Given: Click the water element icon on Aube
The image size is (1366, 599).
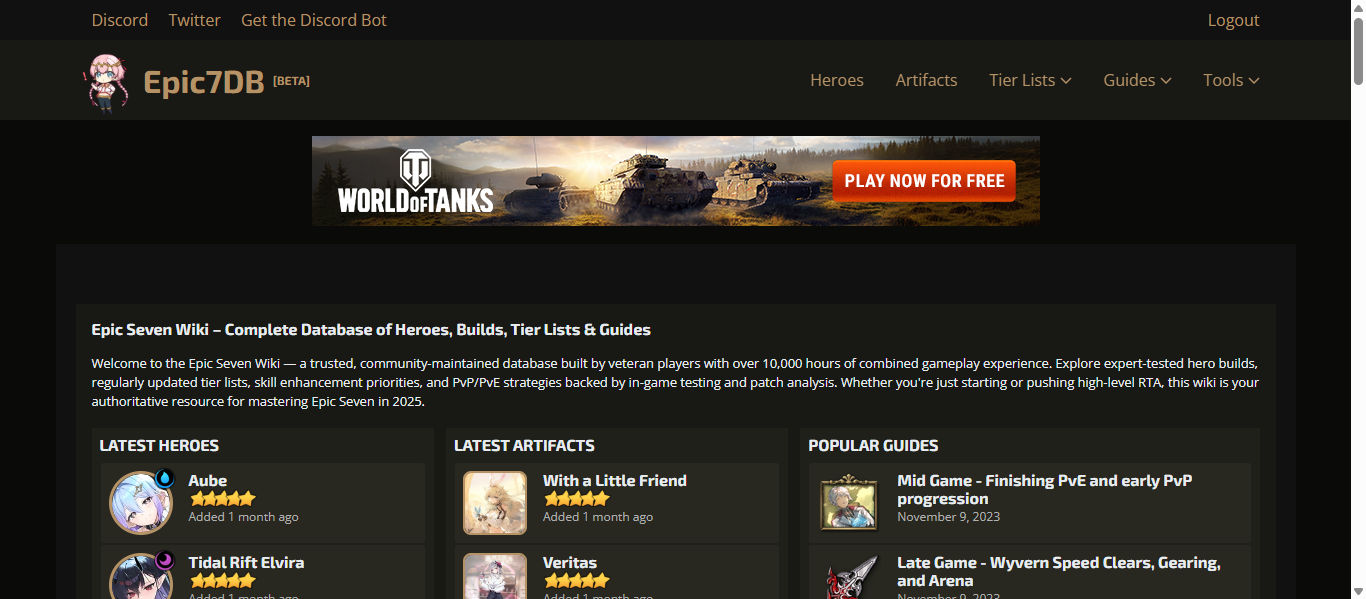Looking at the screenshot, I should (x=164, y=477).
